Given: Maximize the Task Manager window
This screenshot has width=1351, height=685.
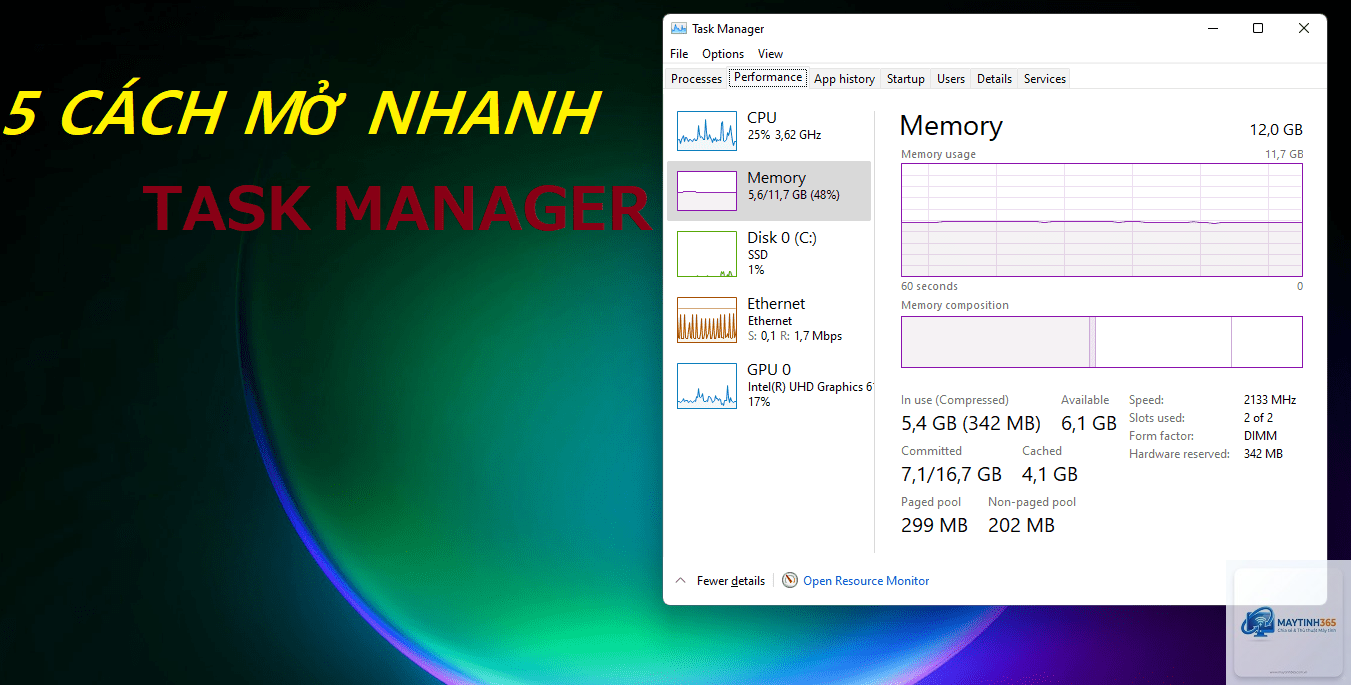Looking at the screenshot, I should (1258, 29).
